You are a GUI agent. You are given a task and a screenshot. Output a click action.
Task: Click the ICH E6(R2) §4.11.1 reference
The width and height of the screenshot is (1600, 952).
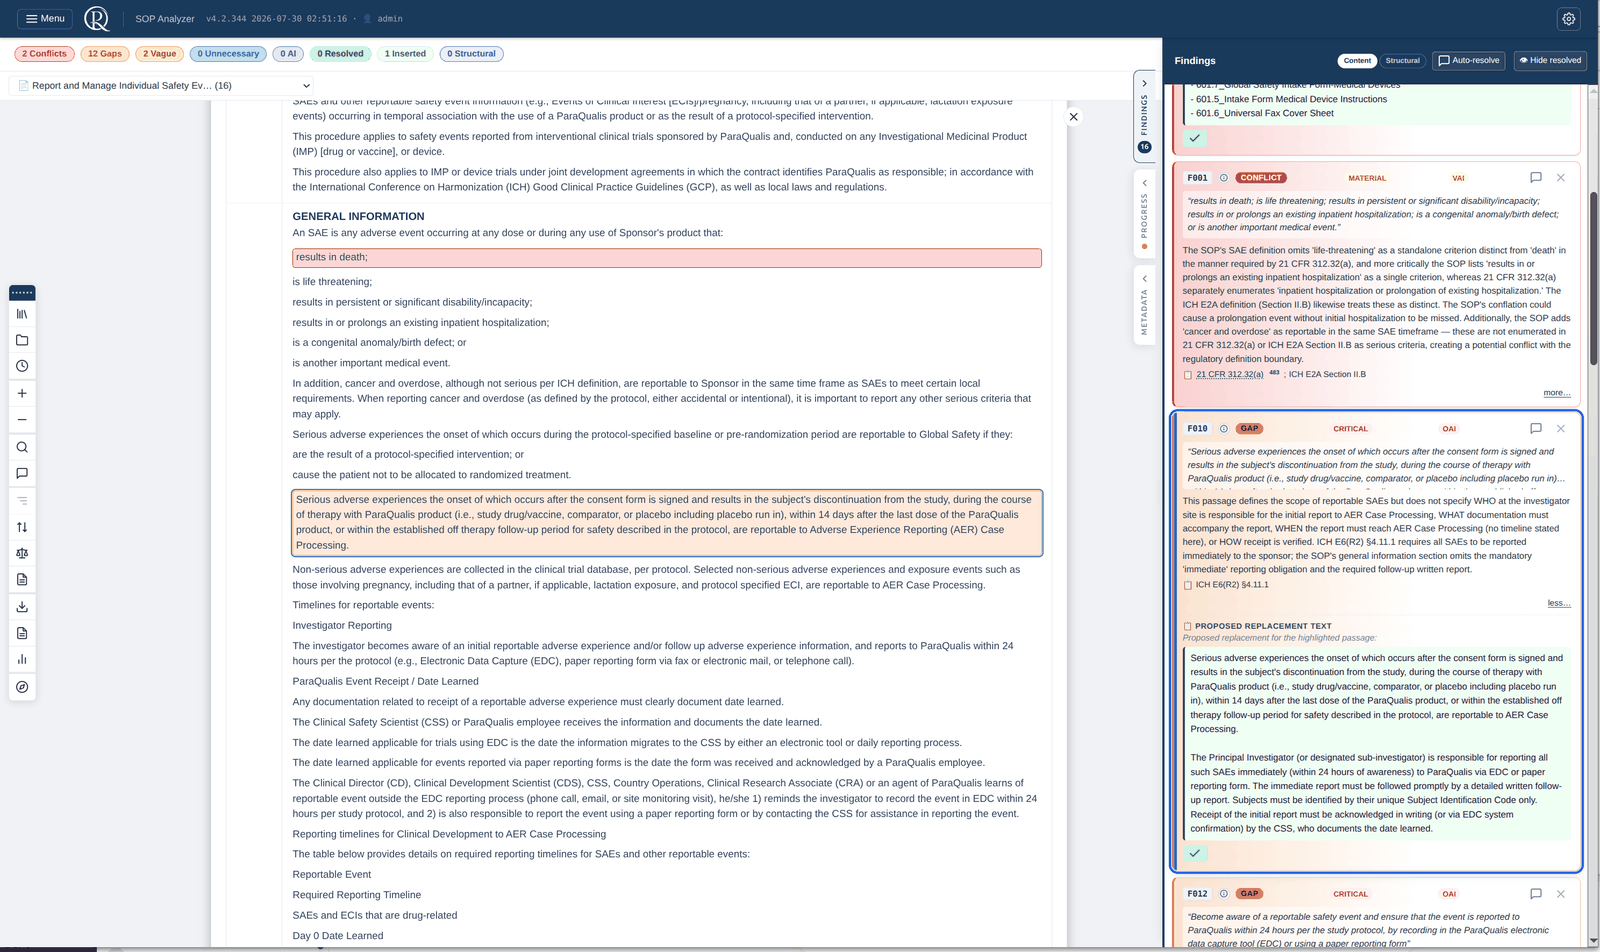[x=1232, y=585]
